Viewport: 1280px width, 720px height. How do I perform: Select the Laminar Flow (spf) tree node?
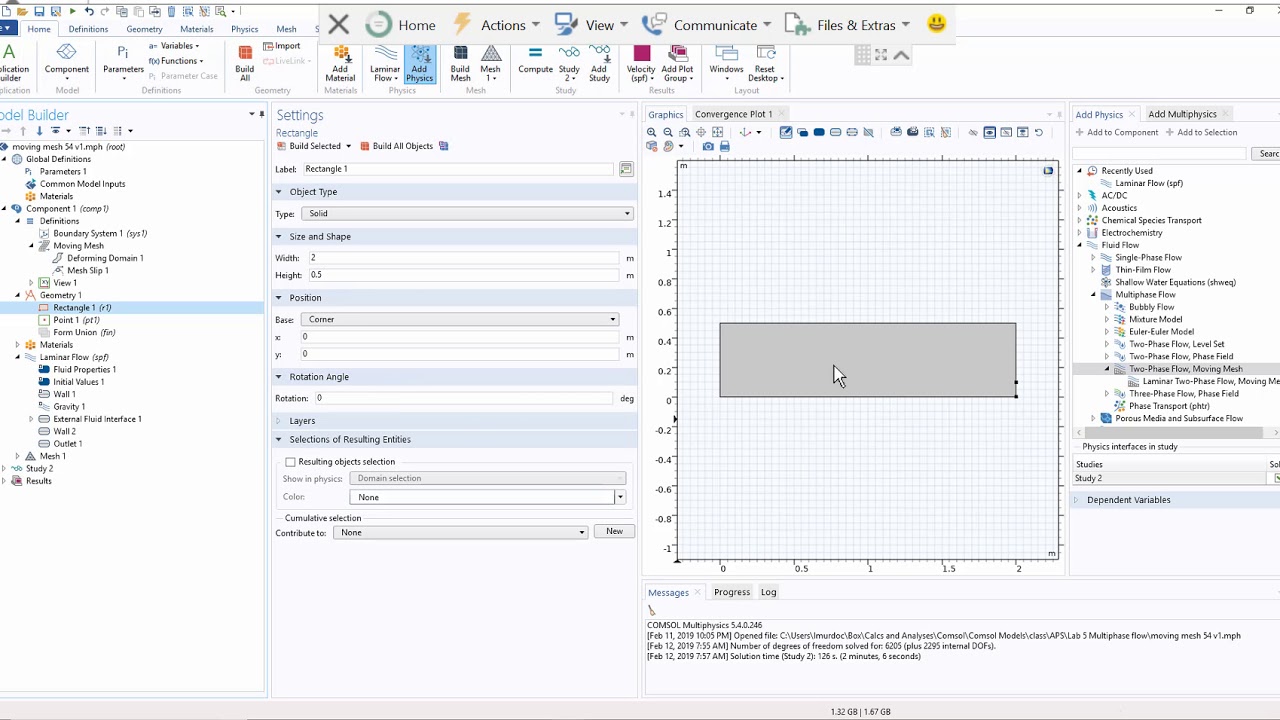[x=73, y=357]
